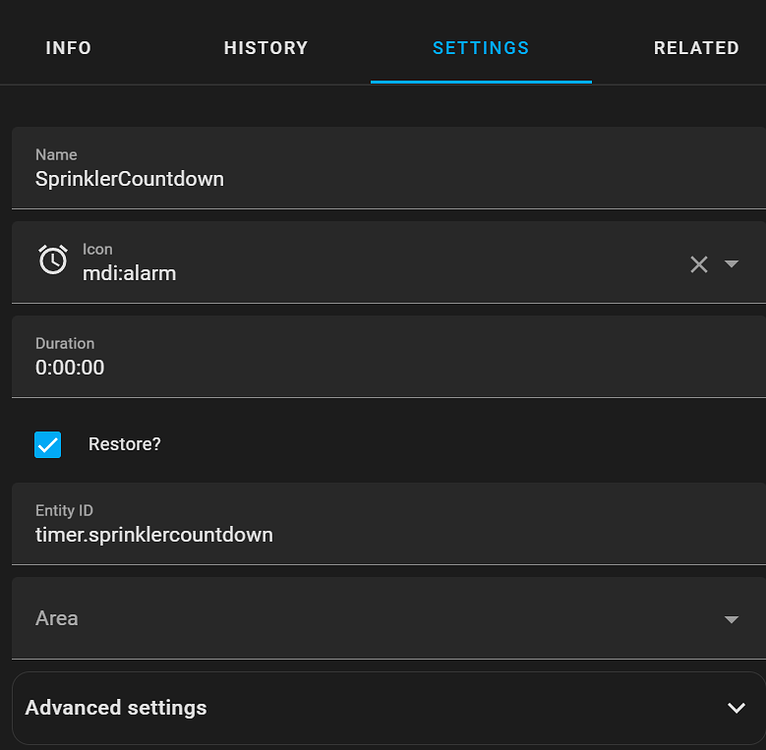Viewport: 766px width, 750px height.
Task: Open the icon picker dropdown arrow
Action: [x=731, y=264]
